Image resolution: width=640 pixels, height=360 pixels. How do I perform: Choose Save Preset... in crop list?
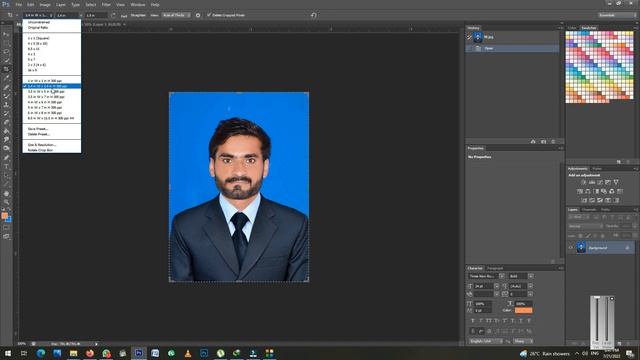tap(38, 129)
